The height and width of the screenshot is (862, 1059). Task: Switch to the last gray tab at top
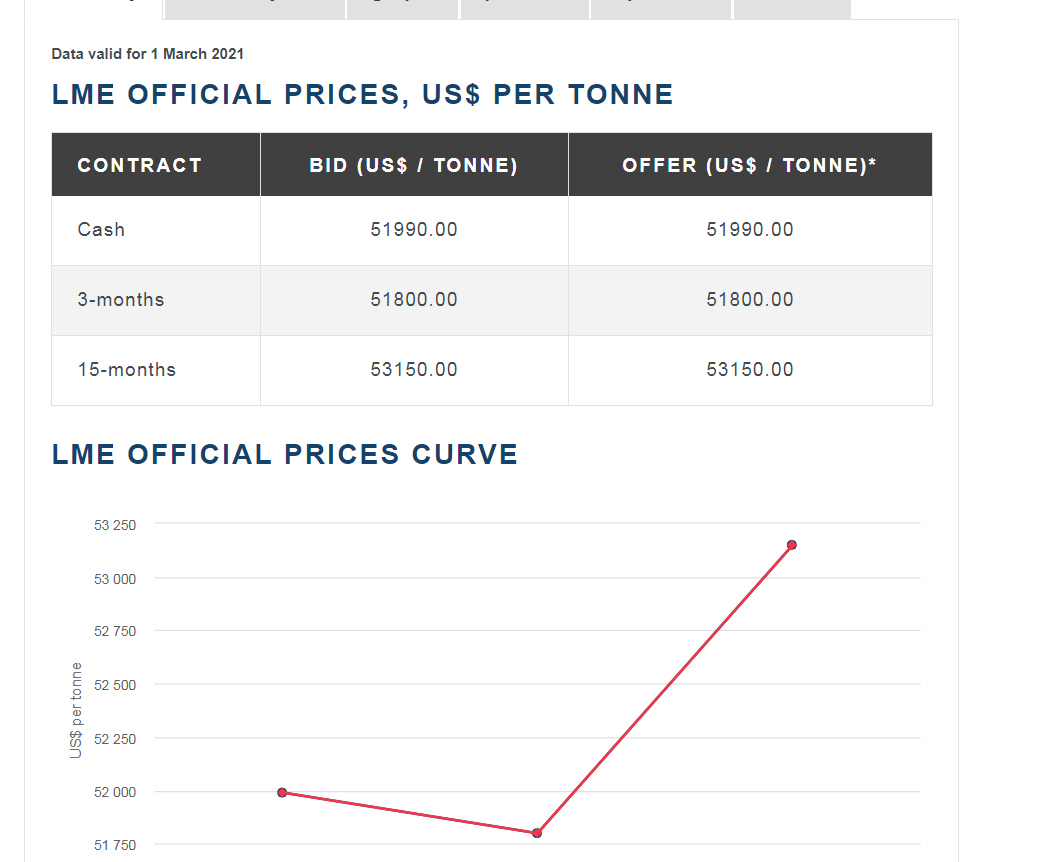(x=792, y=9)
